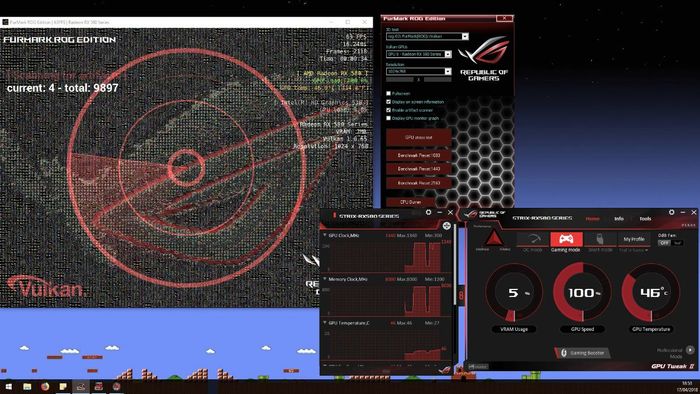
Task: Enable the Fullscreen checkbox in FurMark
Action: point(388,93)
